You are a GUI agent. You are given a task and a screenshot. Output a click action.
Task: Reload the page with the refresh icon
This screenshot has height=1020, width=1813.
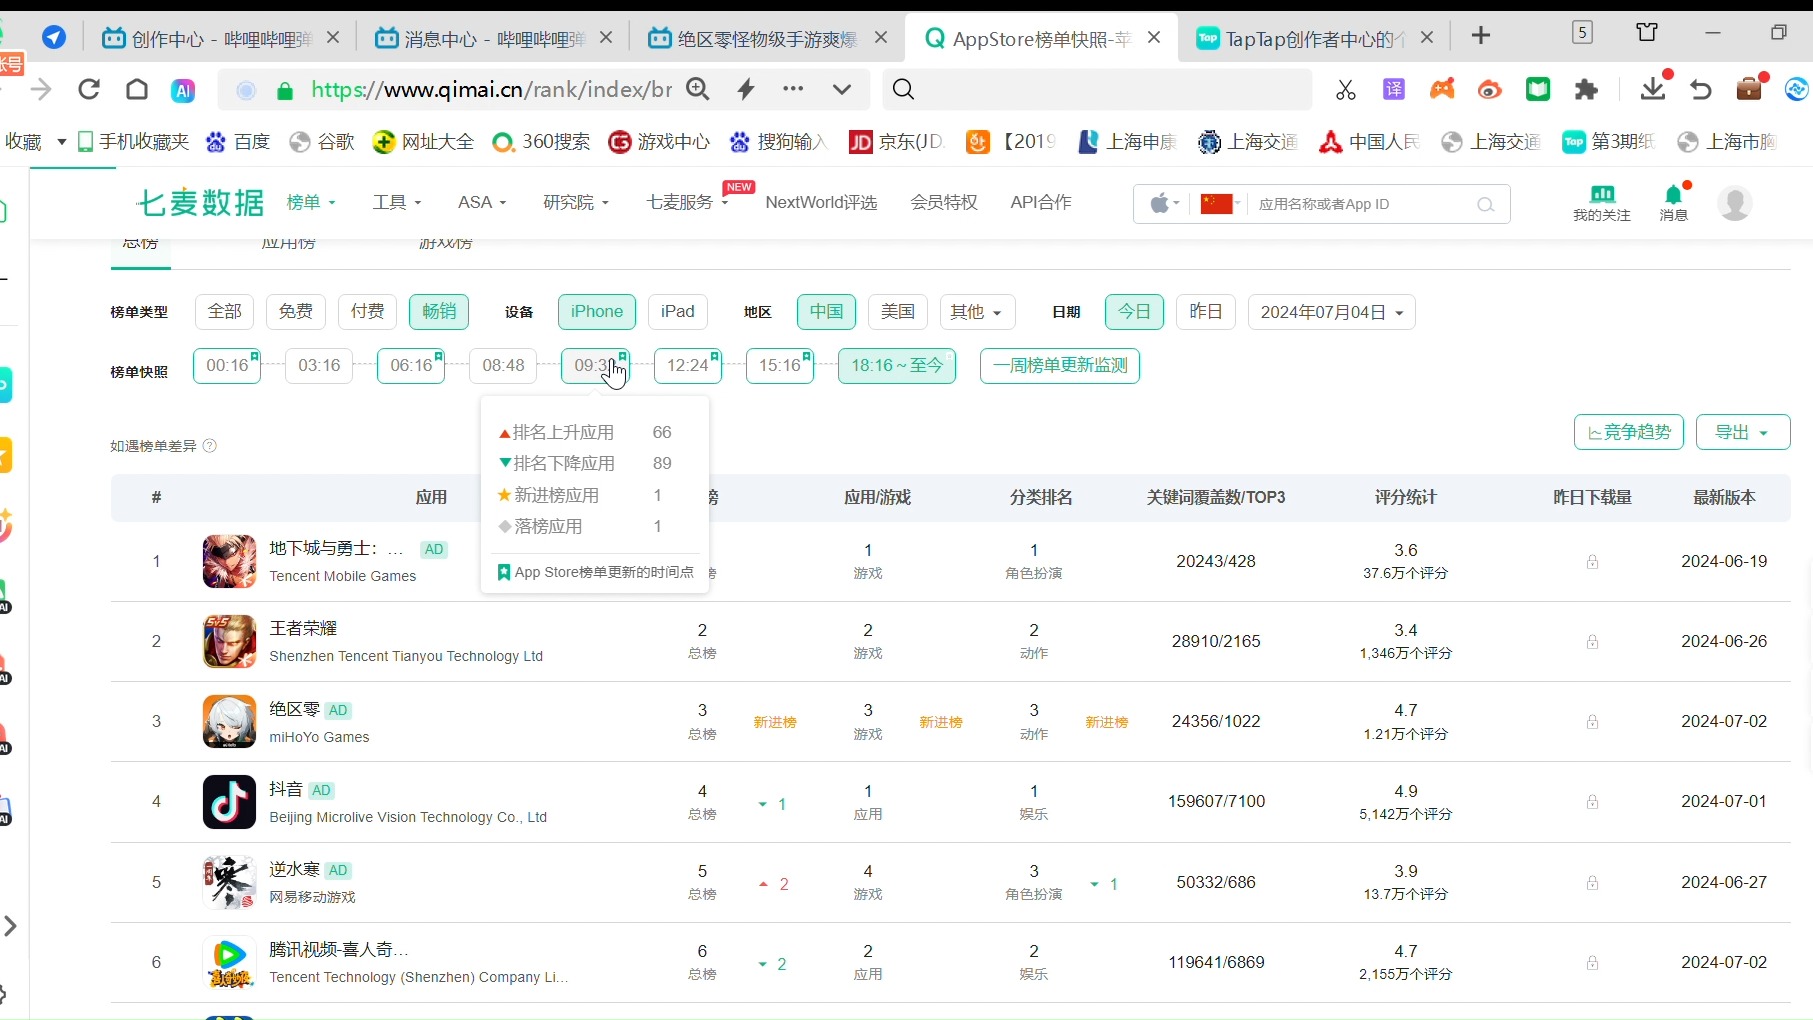[89, 90]
